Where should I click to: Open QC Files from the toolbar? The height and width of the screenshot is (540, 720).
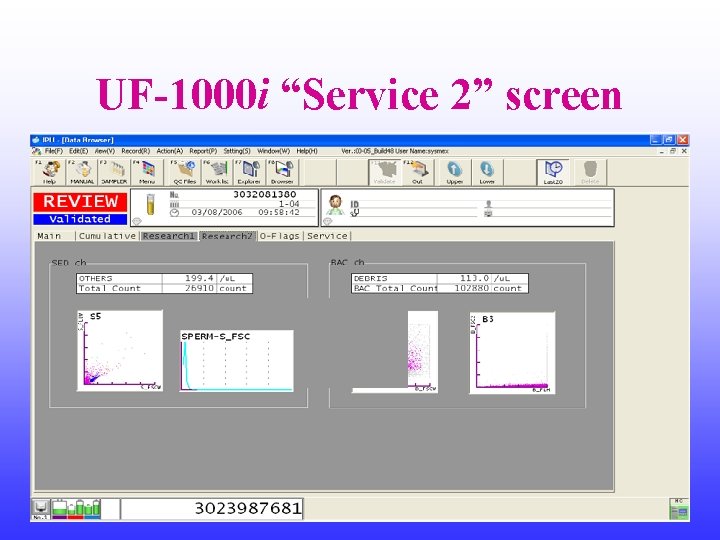184,172
